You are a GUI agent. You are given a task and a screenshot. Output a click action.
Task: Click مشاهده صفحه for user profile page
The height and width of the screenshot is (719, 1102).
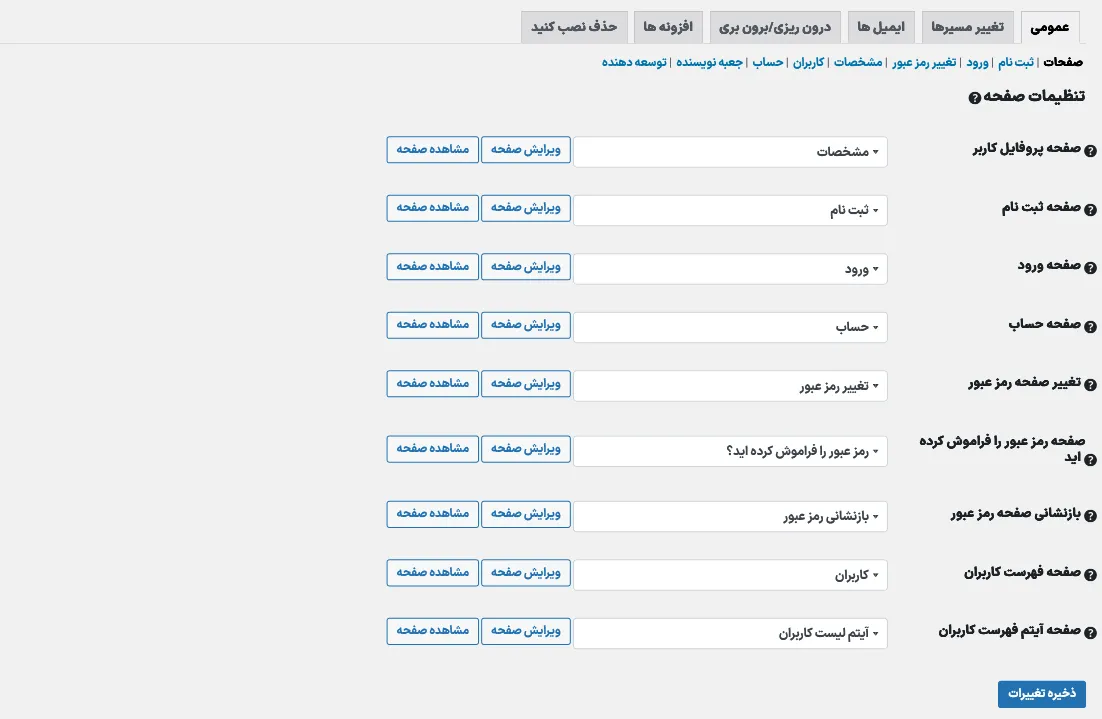[x=432, y=150]
